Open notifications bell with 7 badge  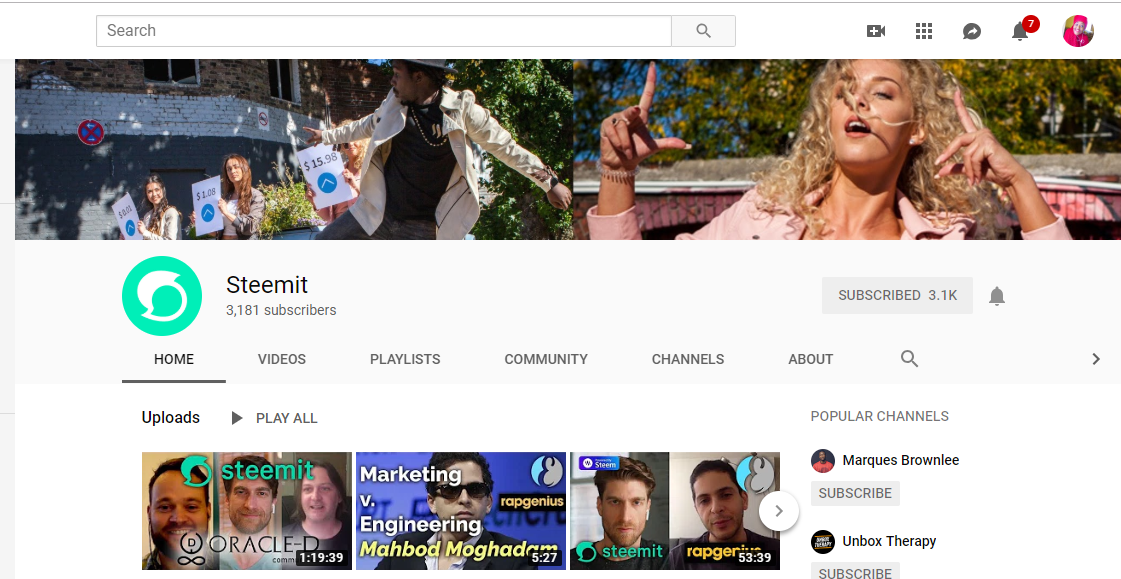click(1020, 31)
